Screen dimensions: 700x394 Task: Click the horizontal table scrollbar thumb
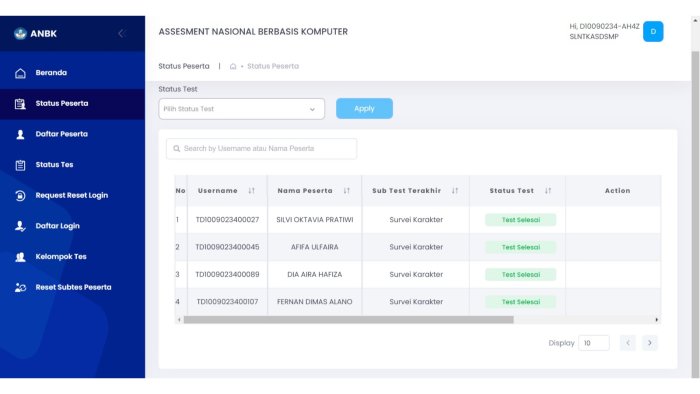click(x=348, y=319)
